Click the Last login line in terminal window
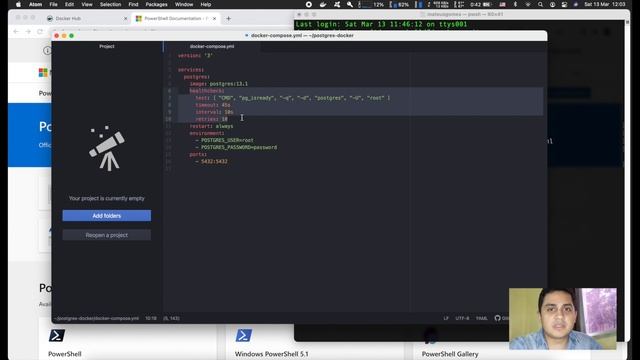The height and width of the screenshot is (360, 640). click(381, 24)
